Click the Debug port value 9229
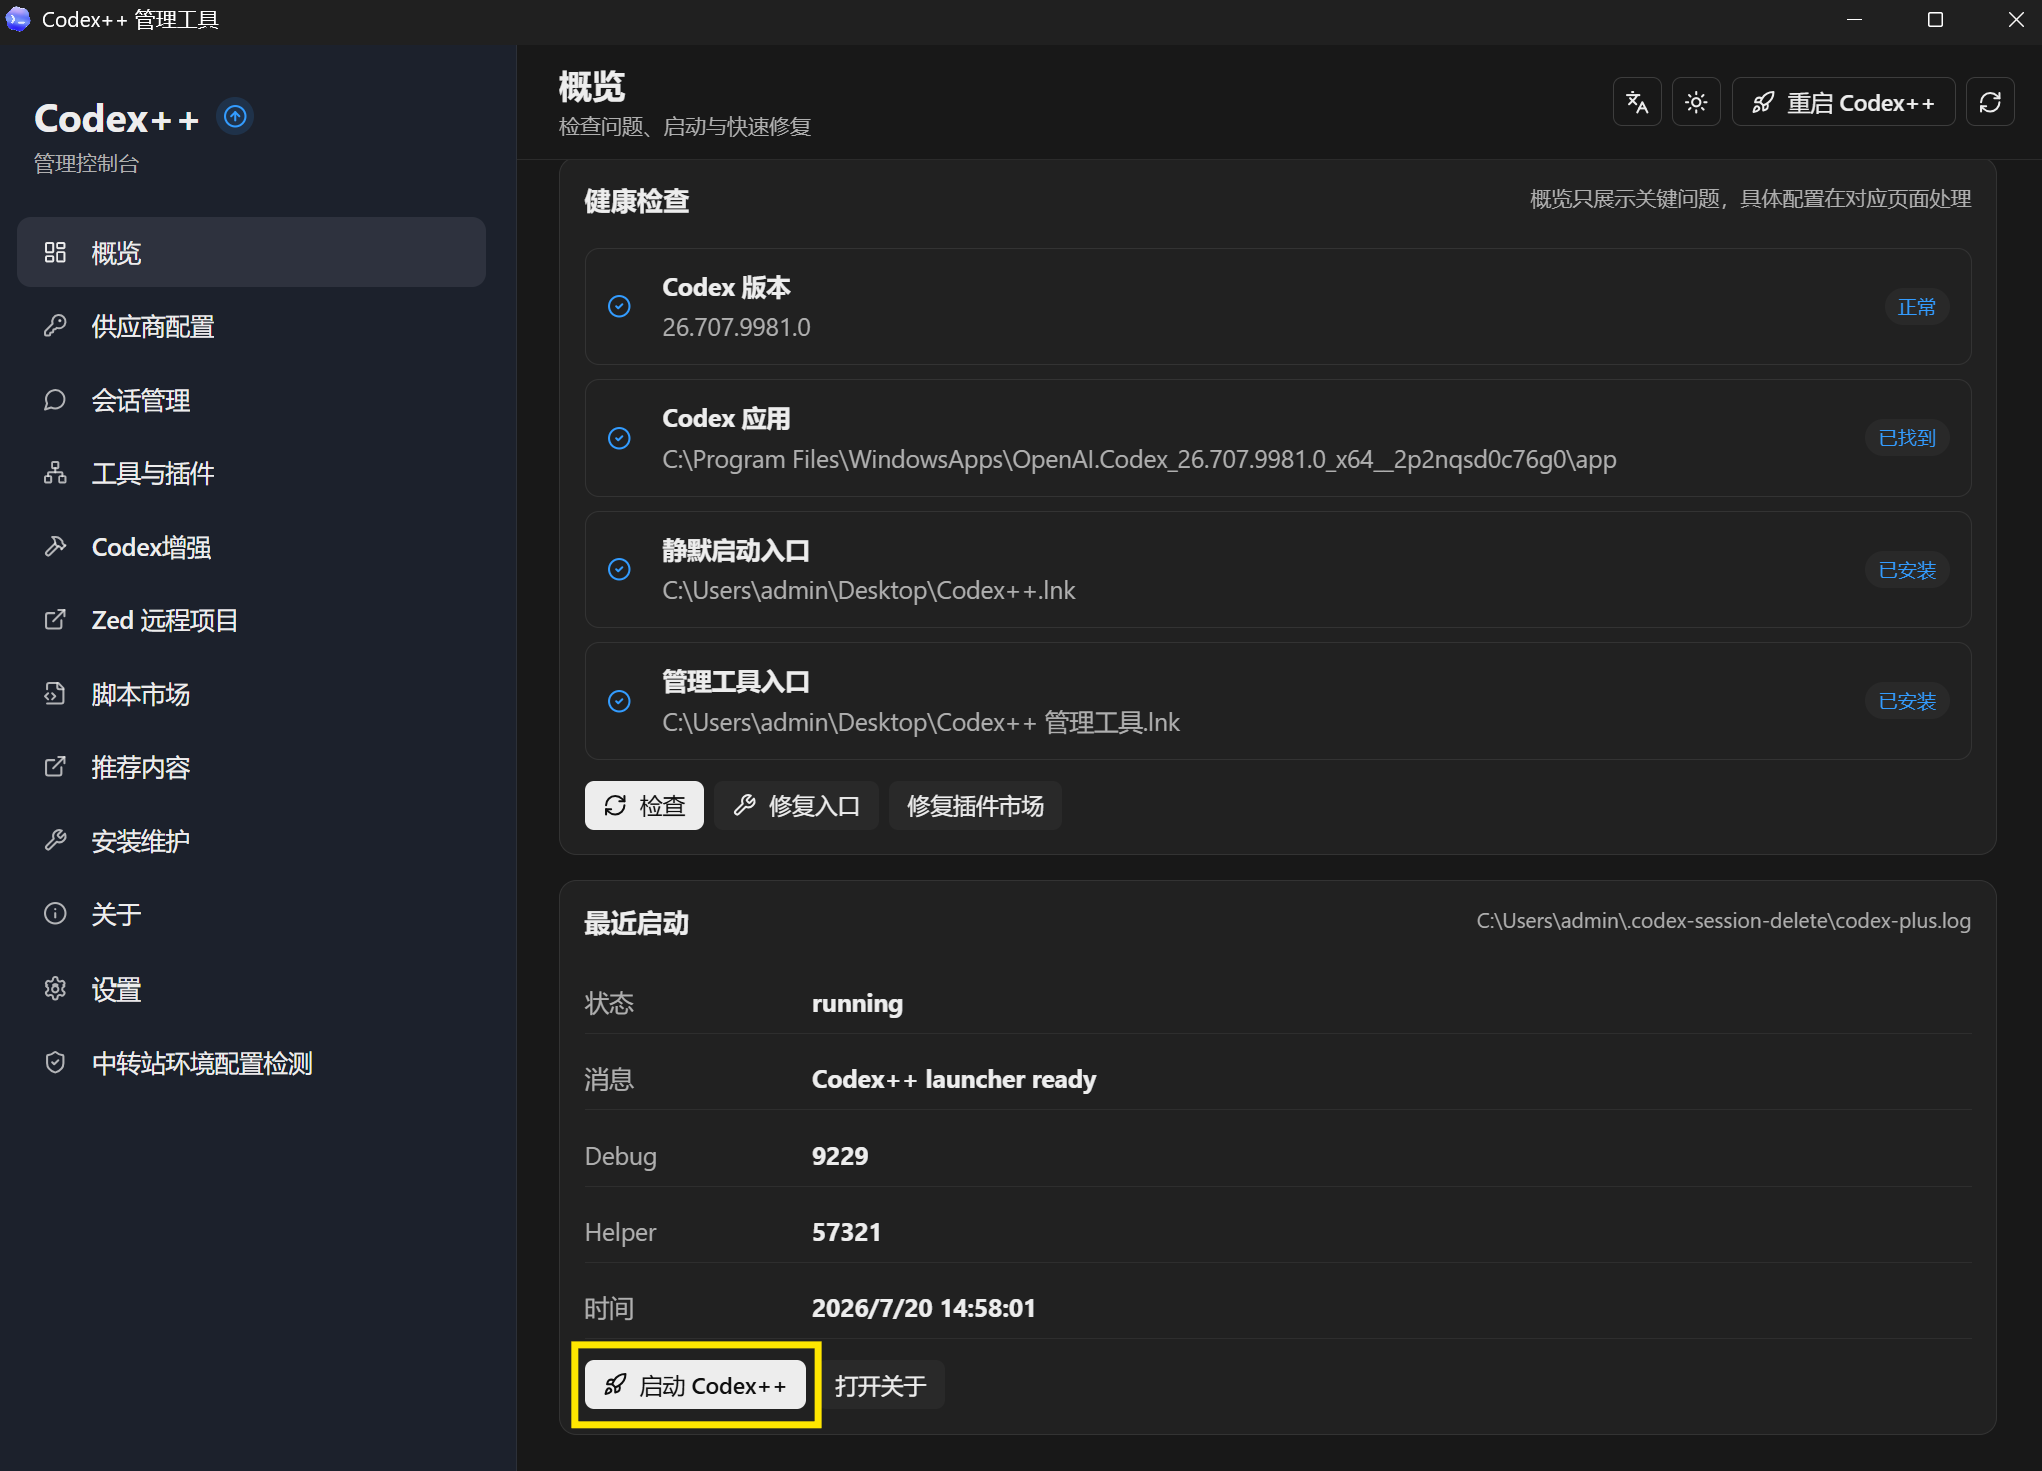This screenshot has width=2042, height=1471. tap(840, 1156)
